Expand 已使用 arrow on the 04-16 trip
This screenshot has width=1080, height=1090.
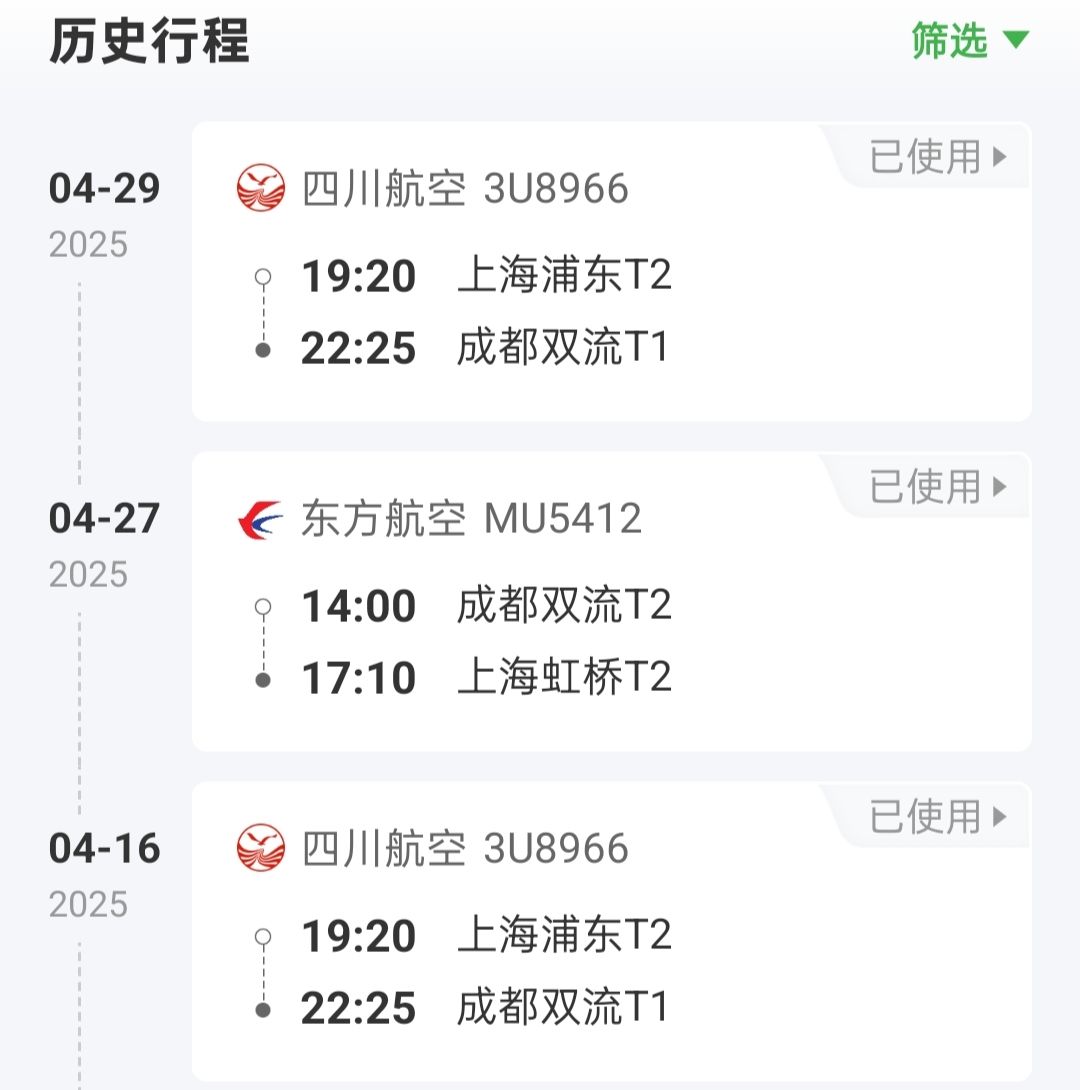click(x=998, y=817)
